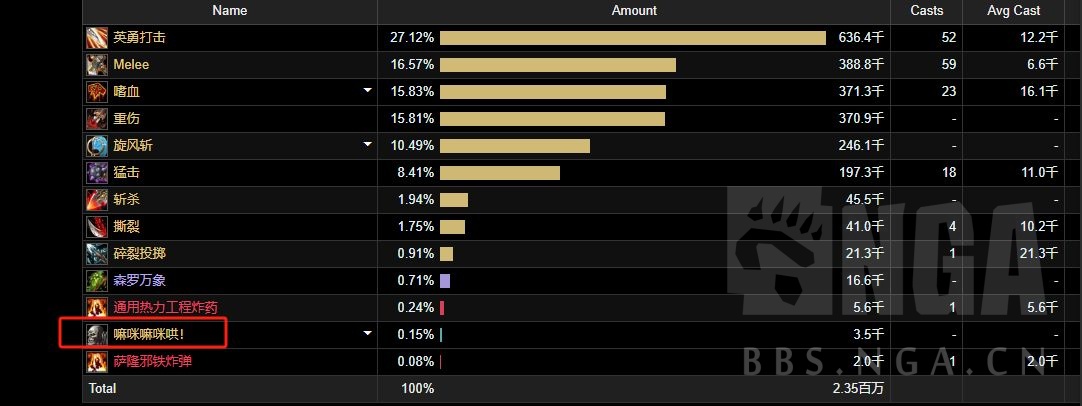Expand the 嘛咪嘛咪哄! row dropdown arrow

pyautogui.click(x=367, y=333)
